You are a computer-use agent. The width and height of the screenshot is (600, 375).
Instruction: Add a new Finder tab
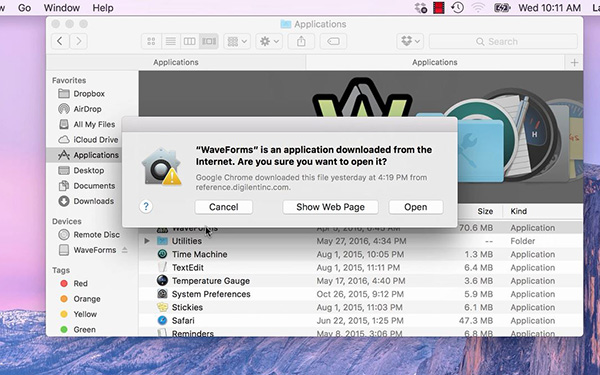(x=574, y=62)
